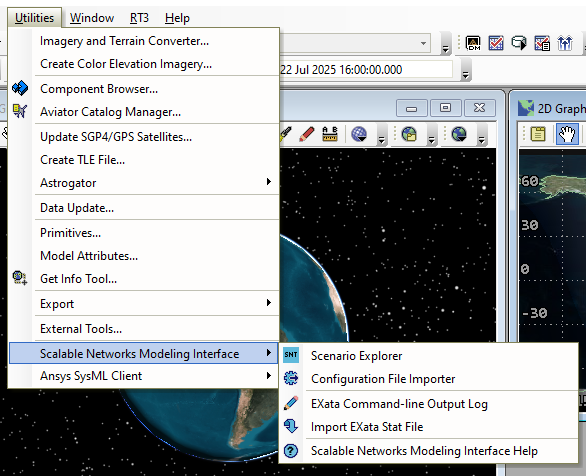Open the wide combo box dropdown arrow in top toolbar
586x476 pixels.
coord(423,43)
